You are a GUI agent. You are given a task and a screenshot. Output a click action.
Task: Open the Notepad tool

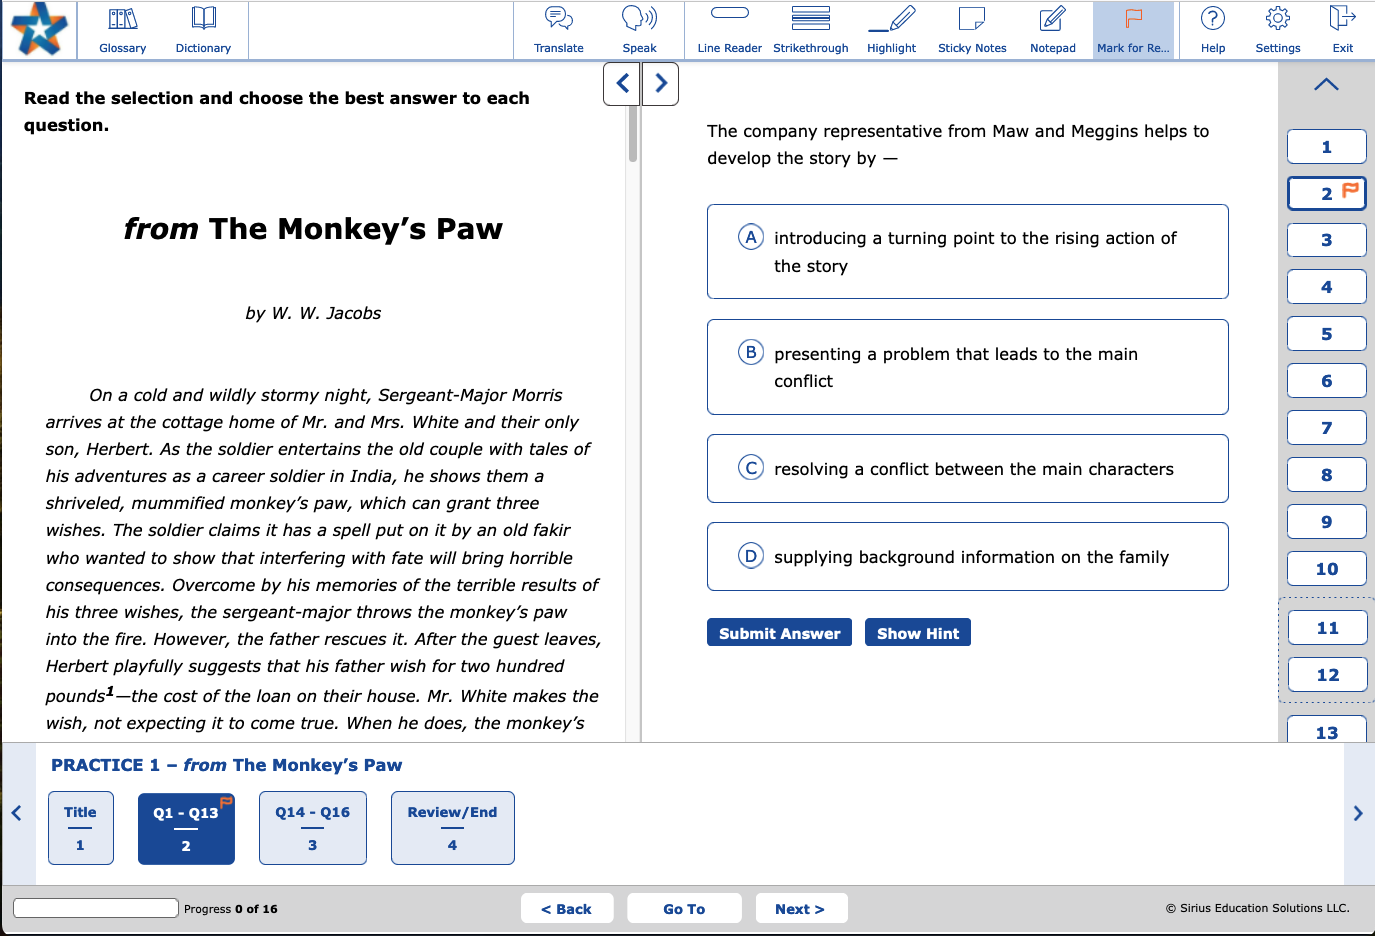click(1053, 30)
